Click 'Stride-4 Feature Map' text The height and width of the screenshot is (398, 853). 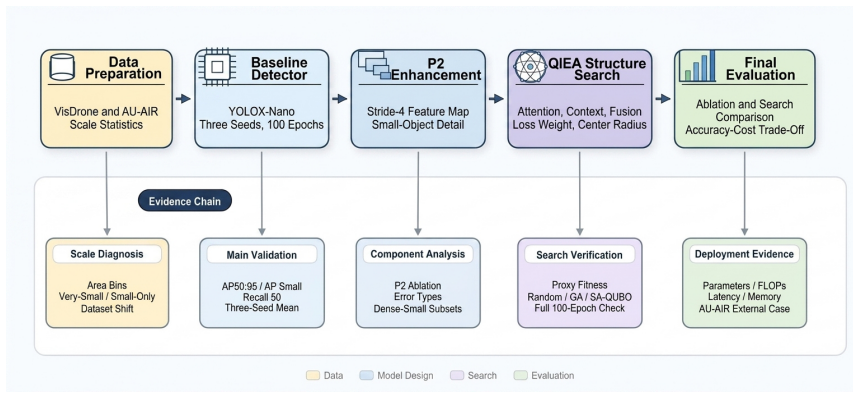[x=418, y=112]
